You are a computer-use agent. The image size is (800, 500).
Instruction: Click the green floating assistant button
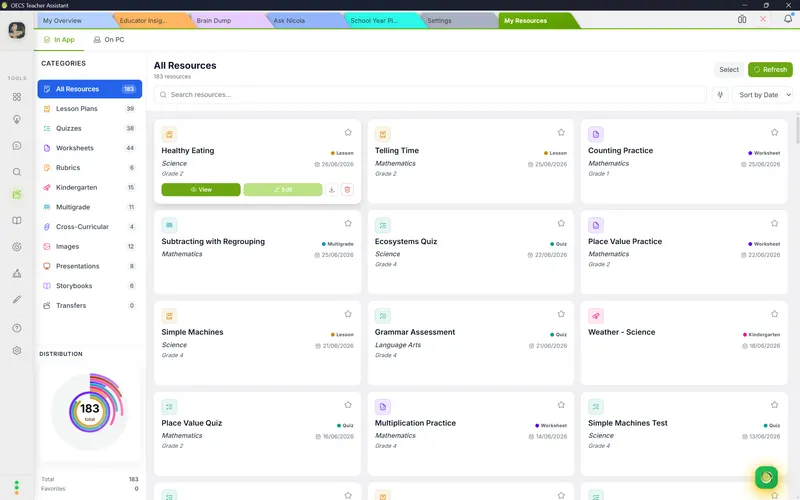pos(766,478)
